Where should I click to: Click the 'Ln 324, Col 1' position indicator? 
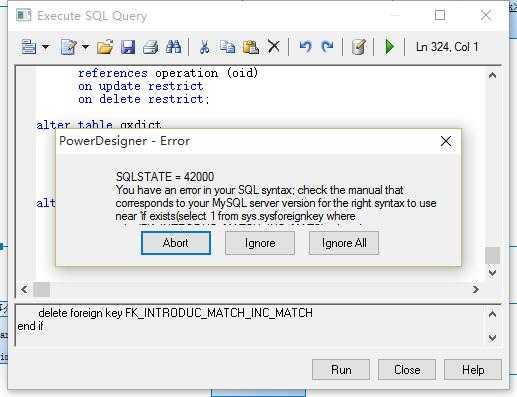(x=447, y=47)
